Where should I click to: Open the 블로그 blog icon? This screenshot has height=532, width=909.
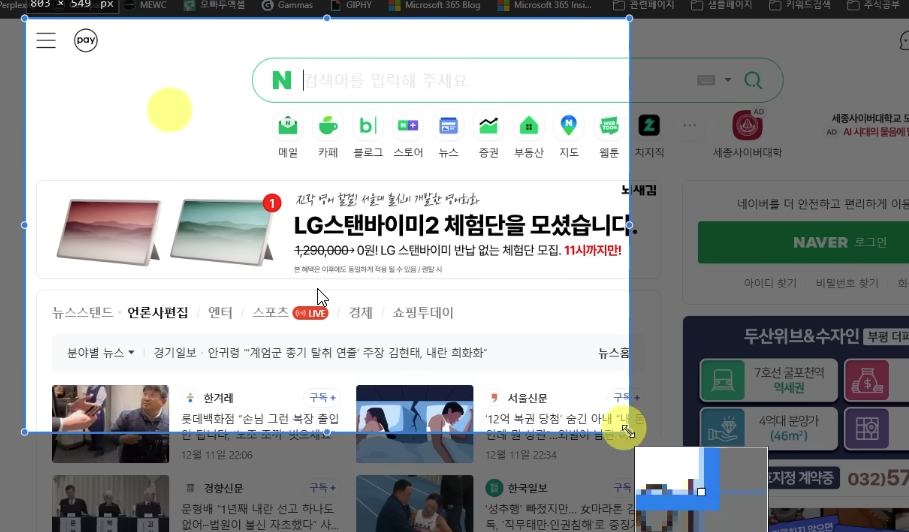click(x=368, y=126)
